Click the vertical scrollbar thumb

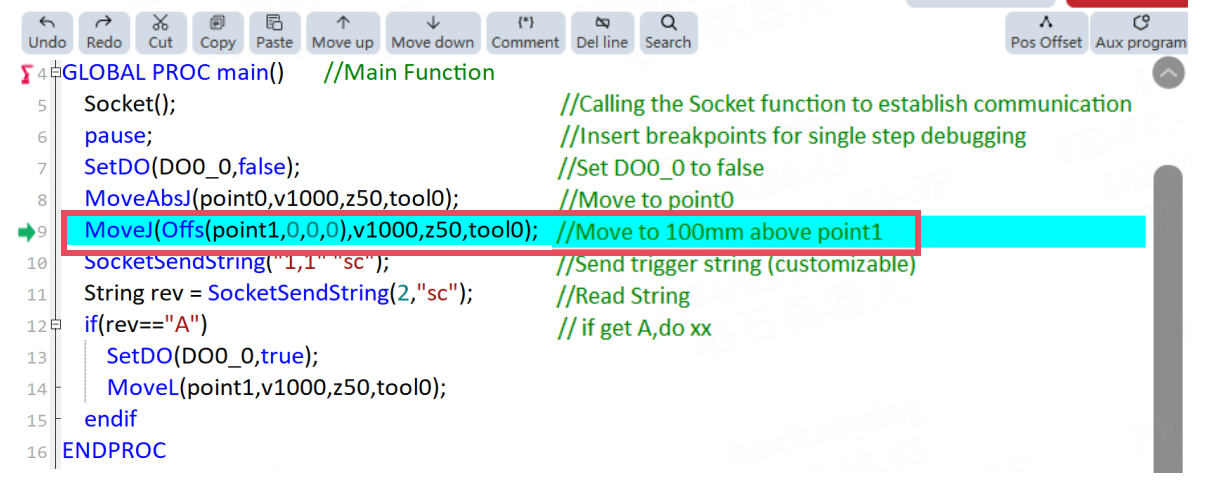(1168, 318)
